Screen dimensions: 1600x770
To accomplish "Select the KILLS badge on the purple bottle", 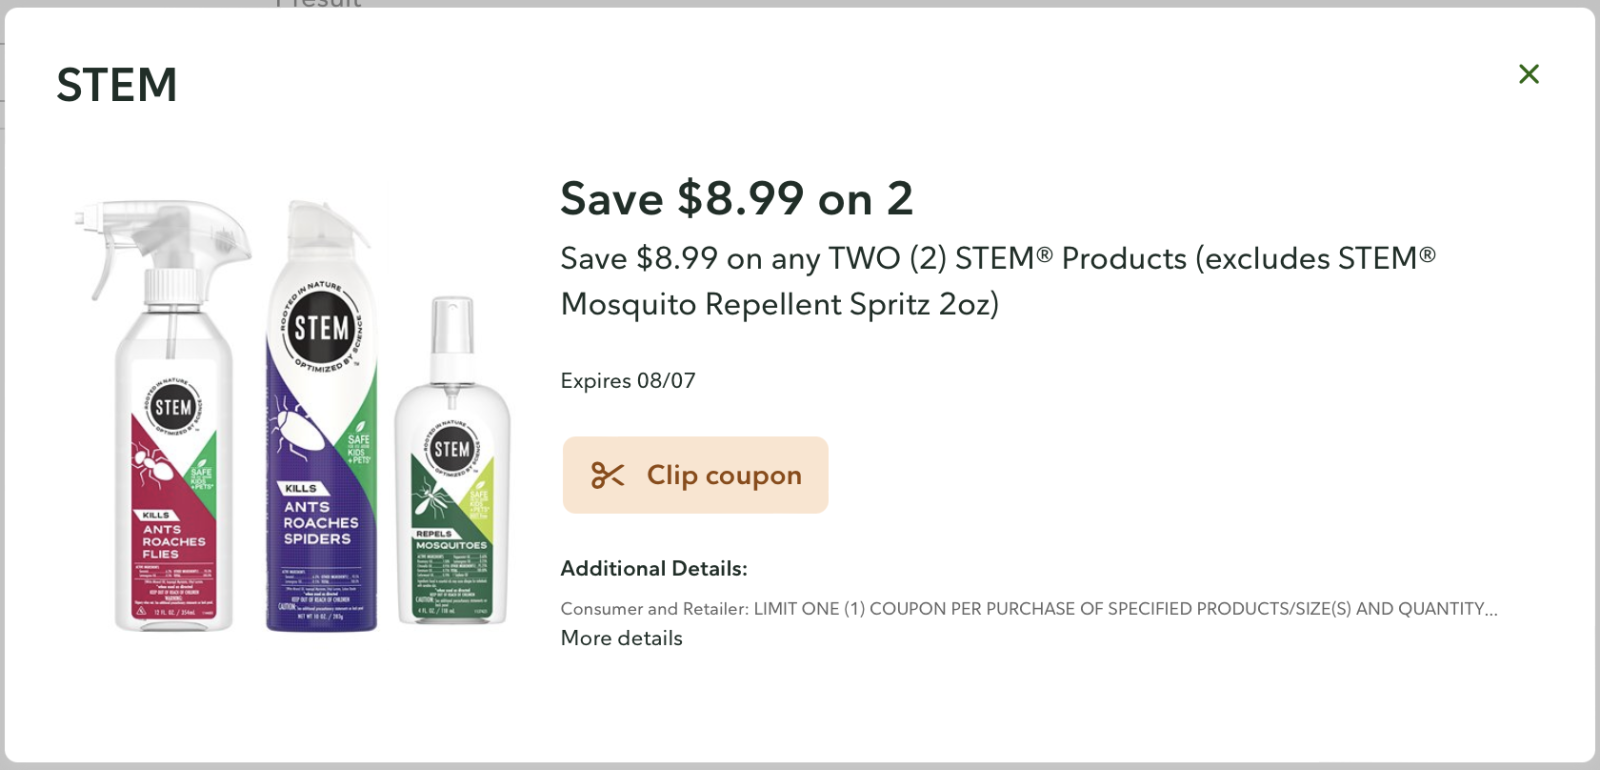I will pyautogui.click(x=301, y=487).
